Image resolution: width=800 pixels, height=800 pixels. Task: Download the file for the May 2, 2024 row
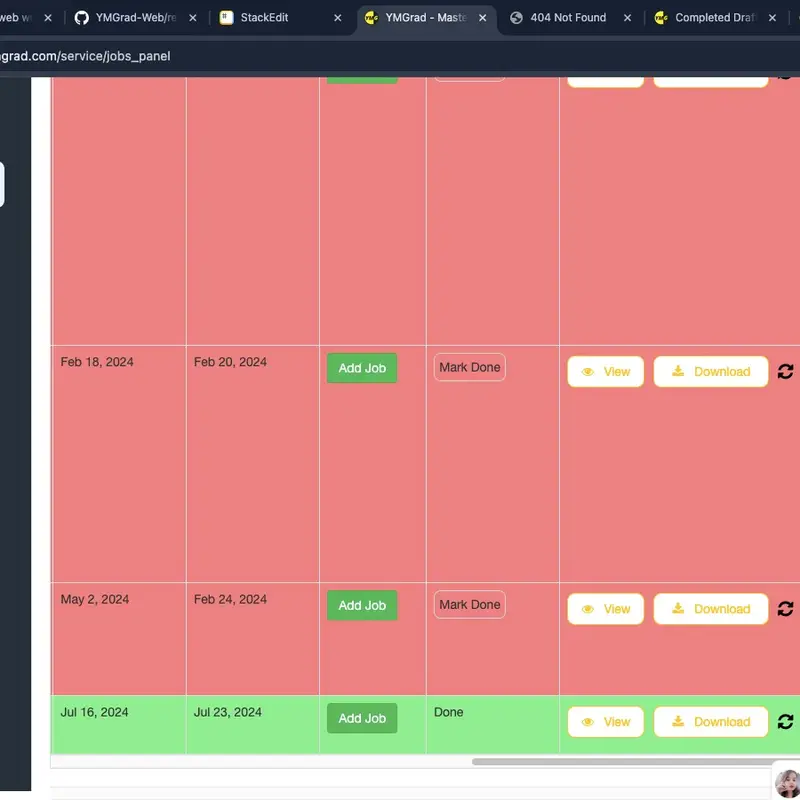[710, 608]
